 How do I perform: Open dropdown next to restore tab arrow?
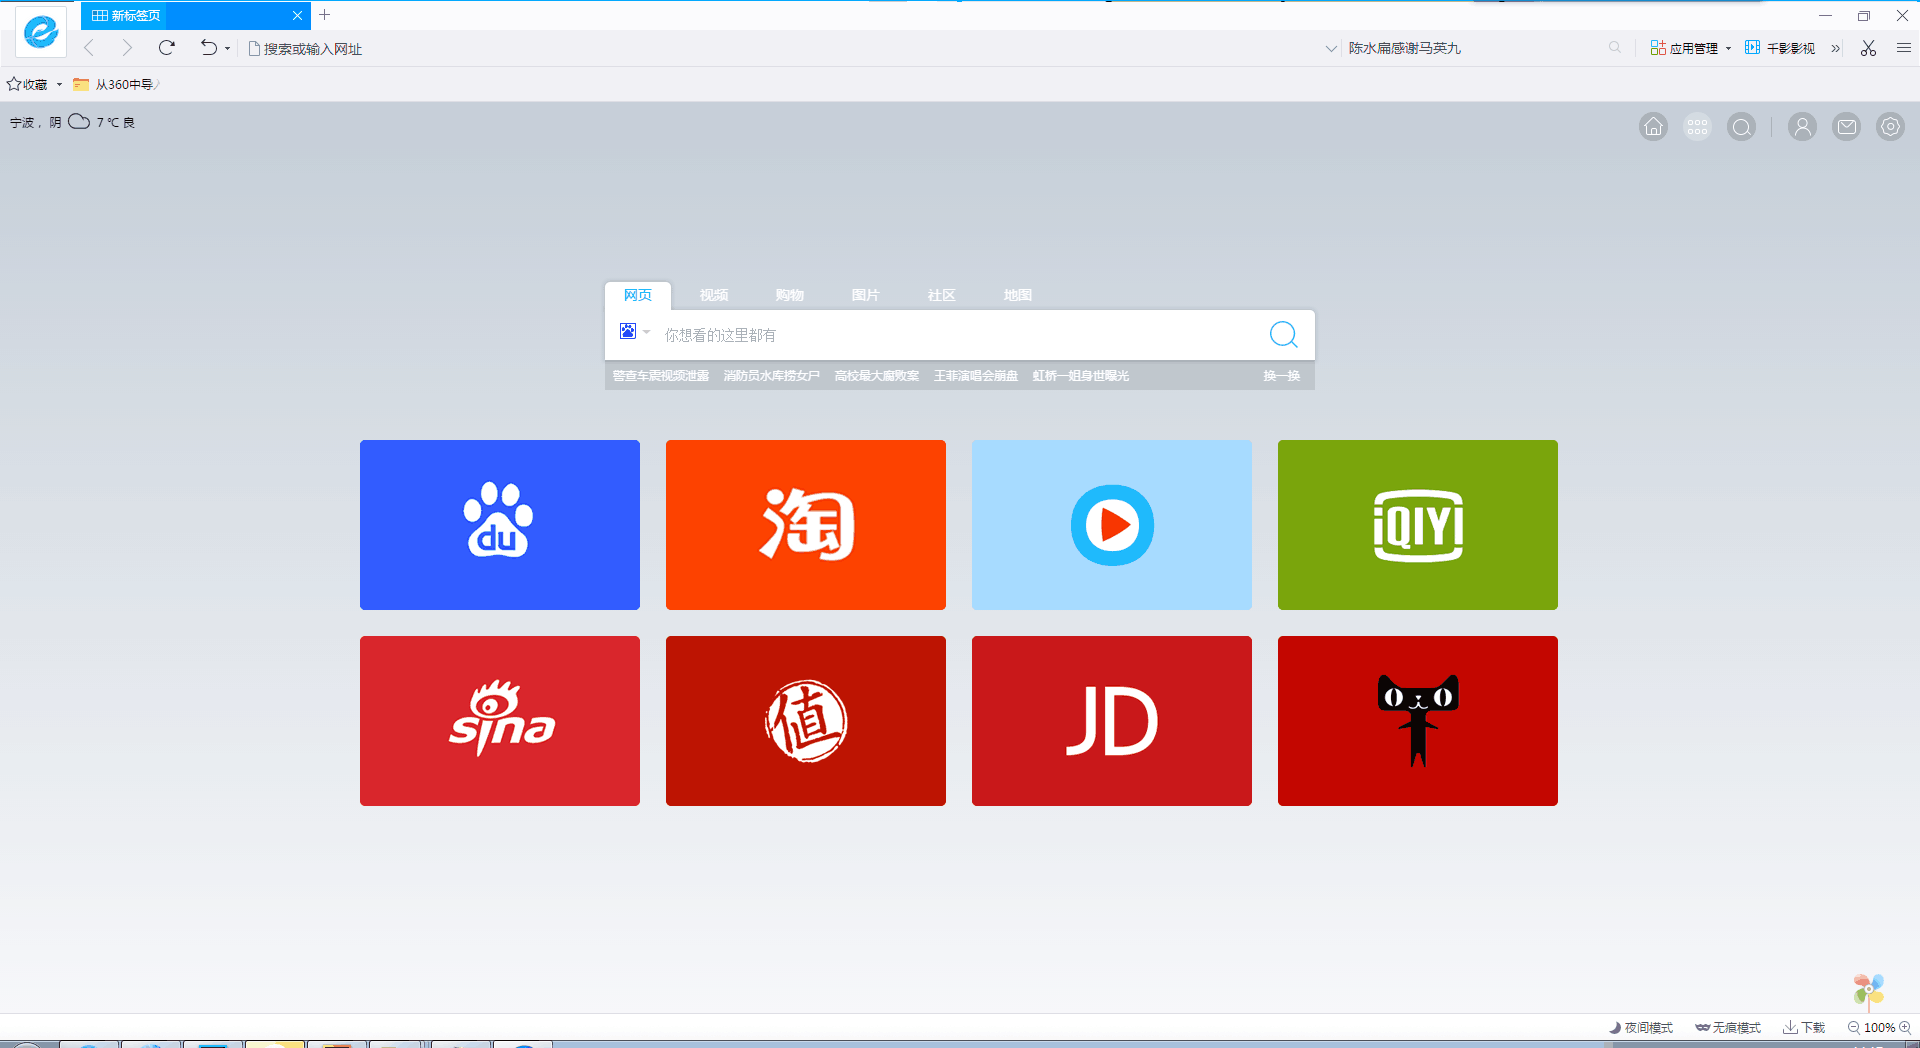pos(228,49)
